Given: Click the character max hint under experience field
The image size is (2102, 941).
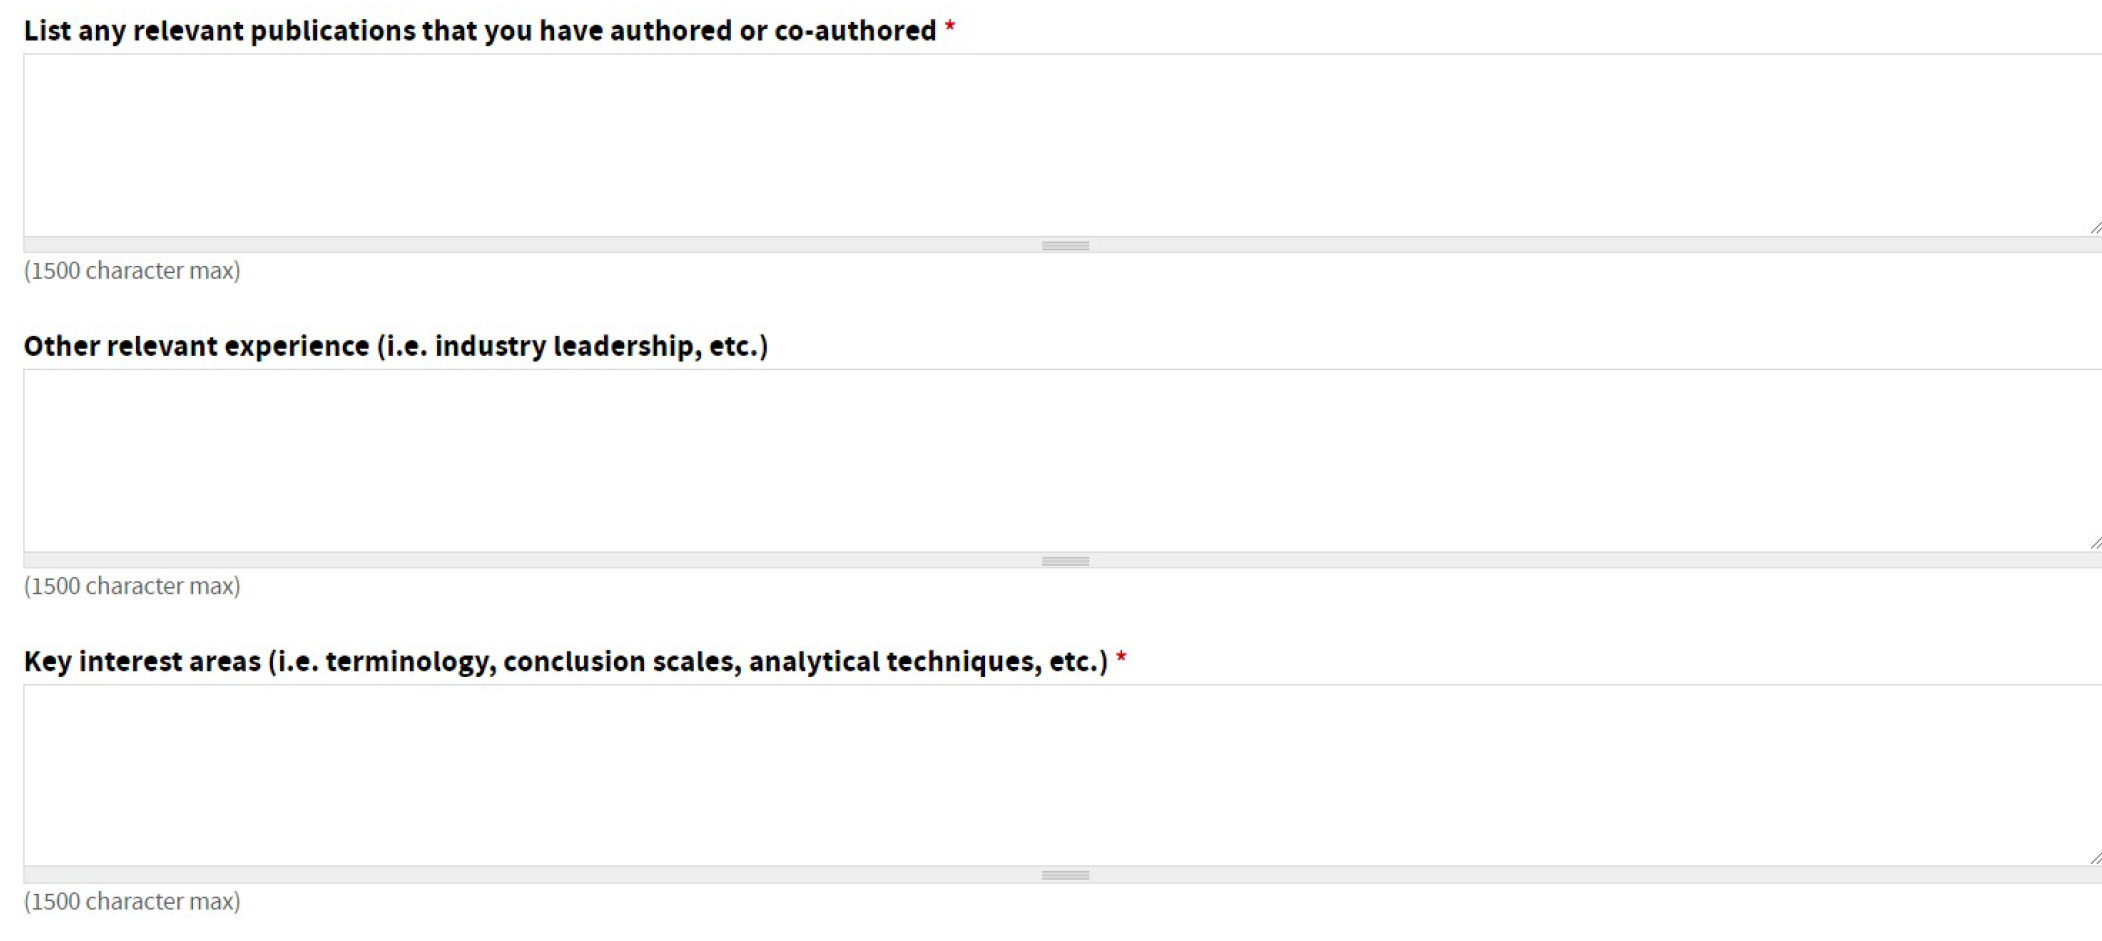Looking at the screenshot, I should (x=132, y=586).
